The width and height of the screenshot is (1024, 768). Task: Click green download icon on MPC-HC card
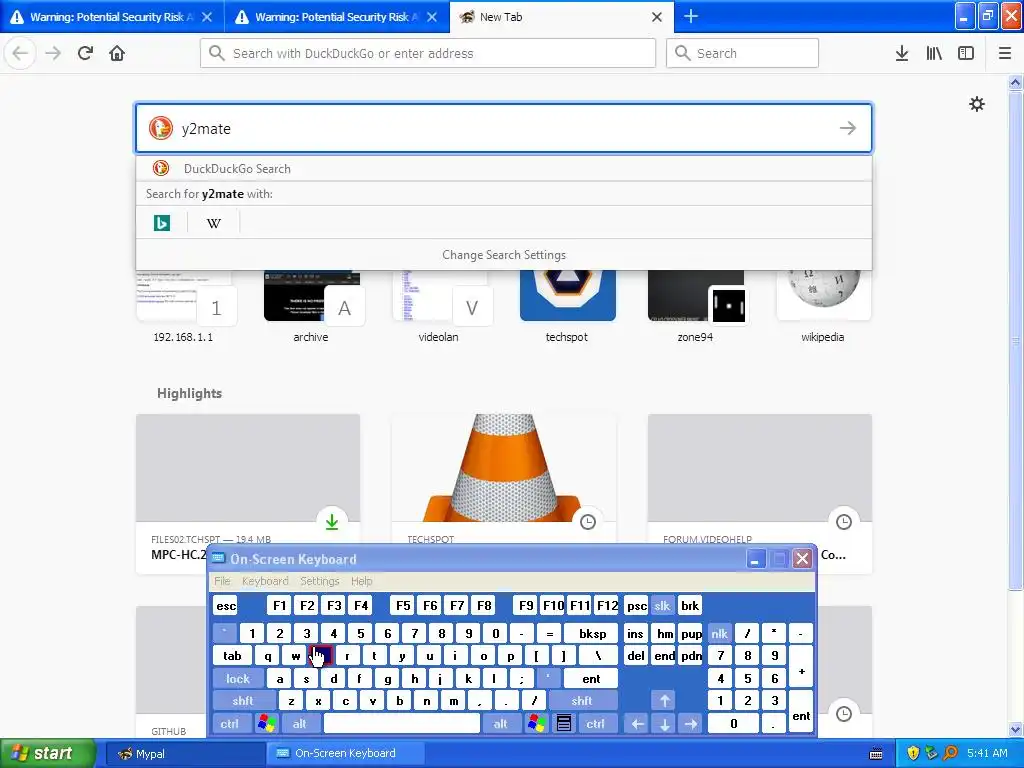(x=332, y=521)
